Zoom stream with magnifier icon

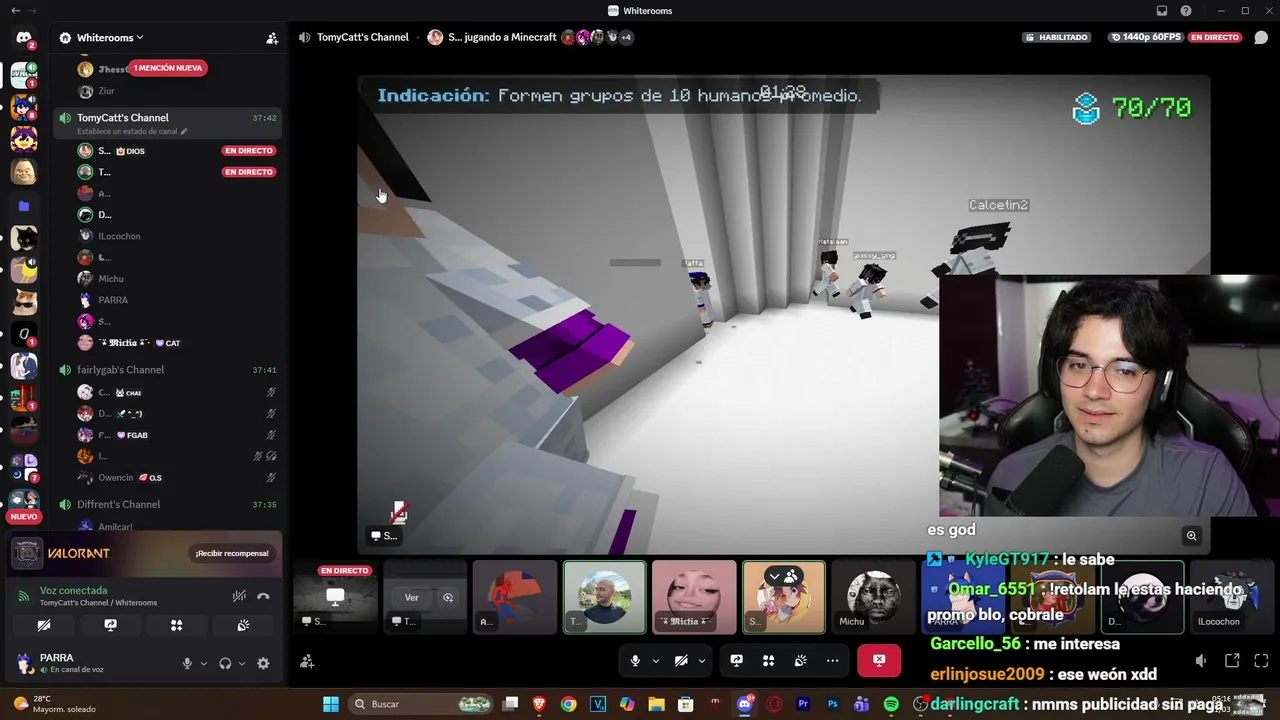(x=1191, y=536)
